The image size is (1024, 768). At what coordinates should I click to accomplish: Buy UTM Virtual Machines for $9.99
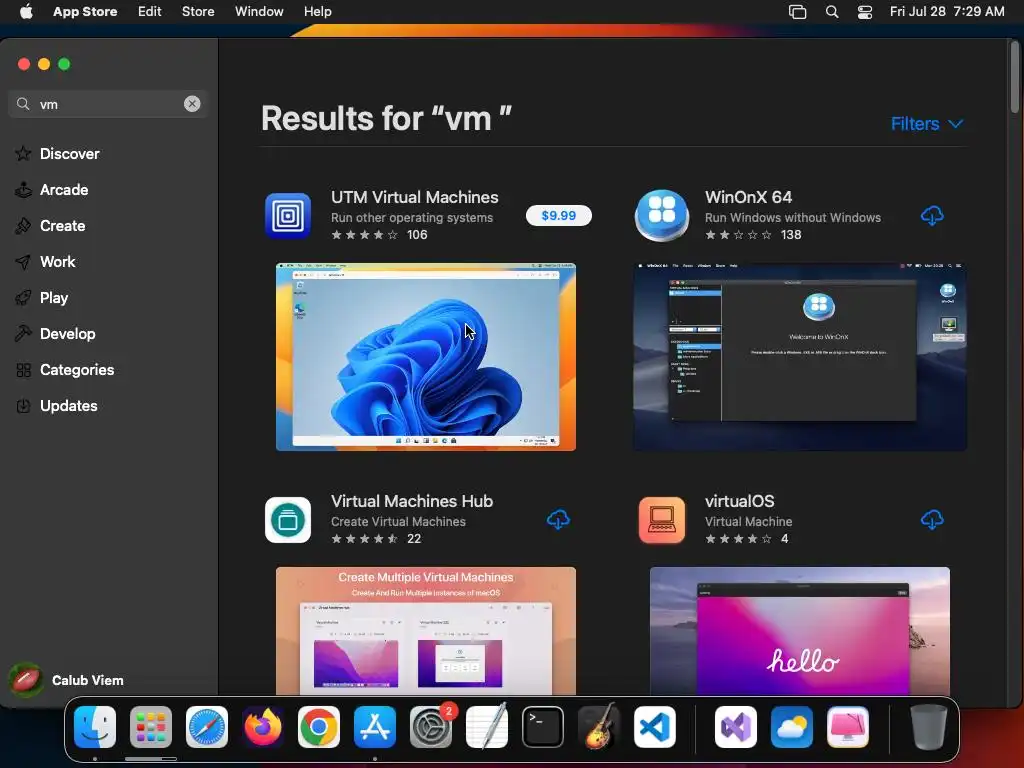(x=558, y=216)
